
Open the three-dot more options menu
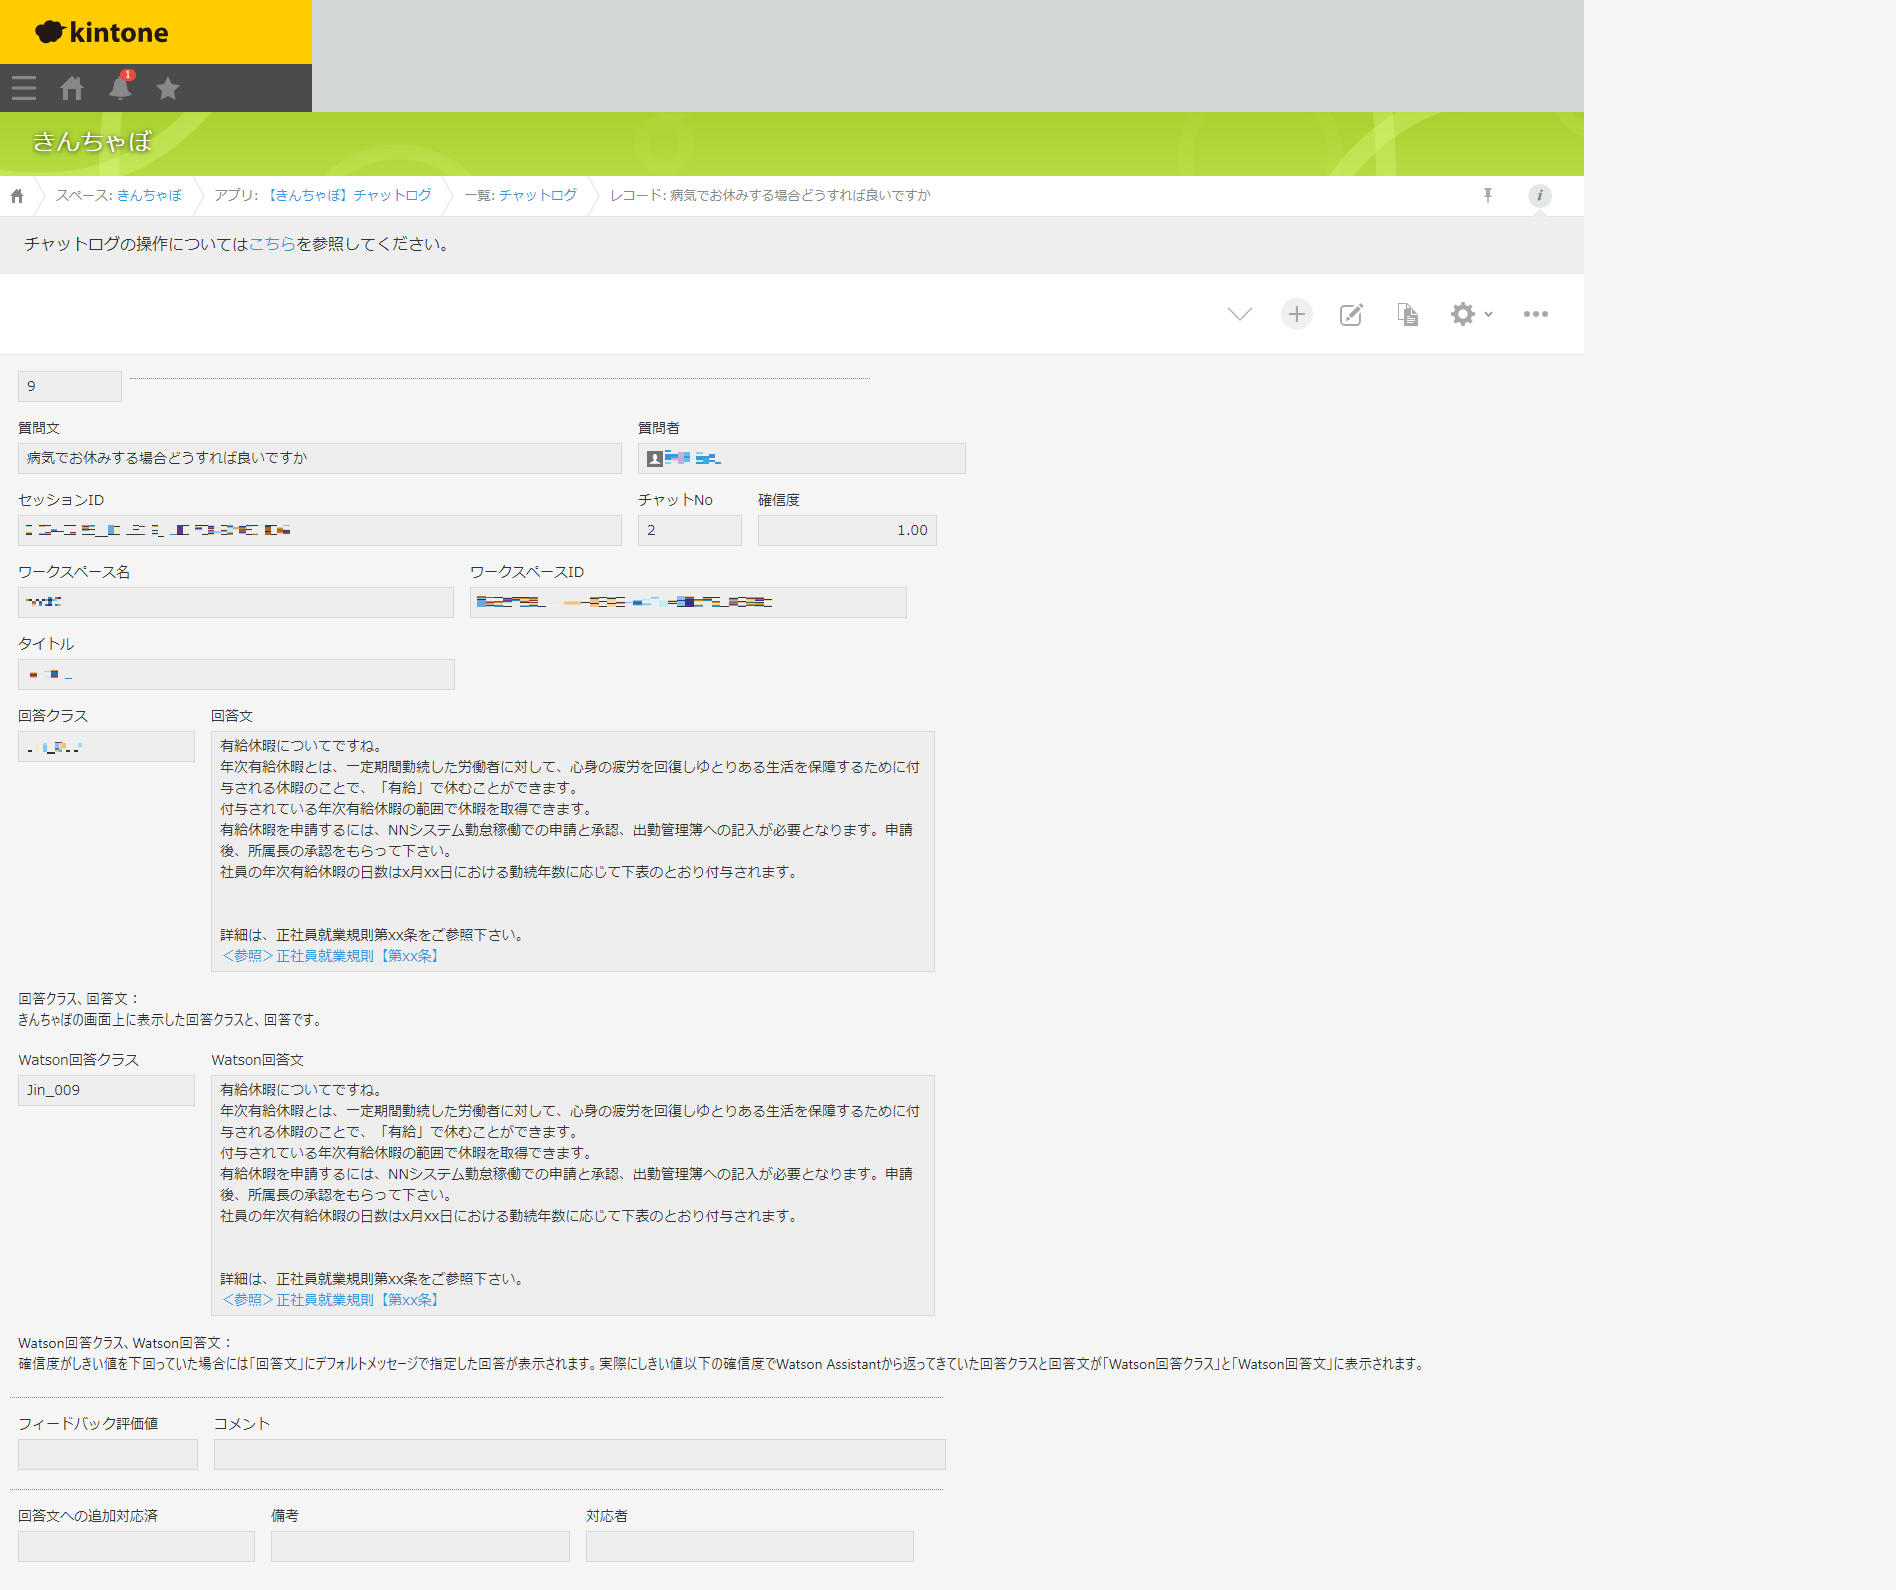point(1535,314)
